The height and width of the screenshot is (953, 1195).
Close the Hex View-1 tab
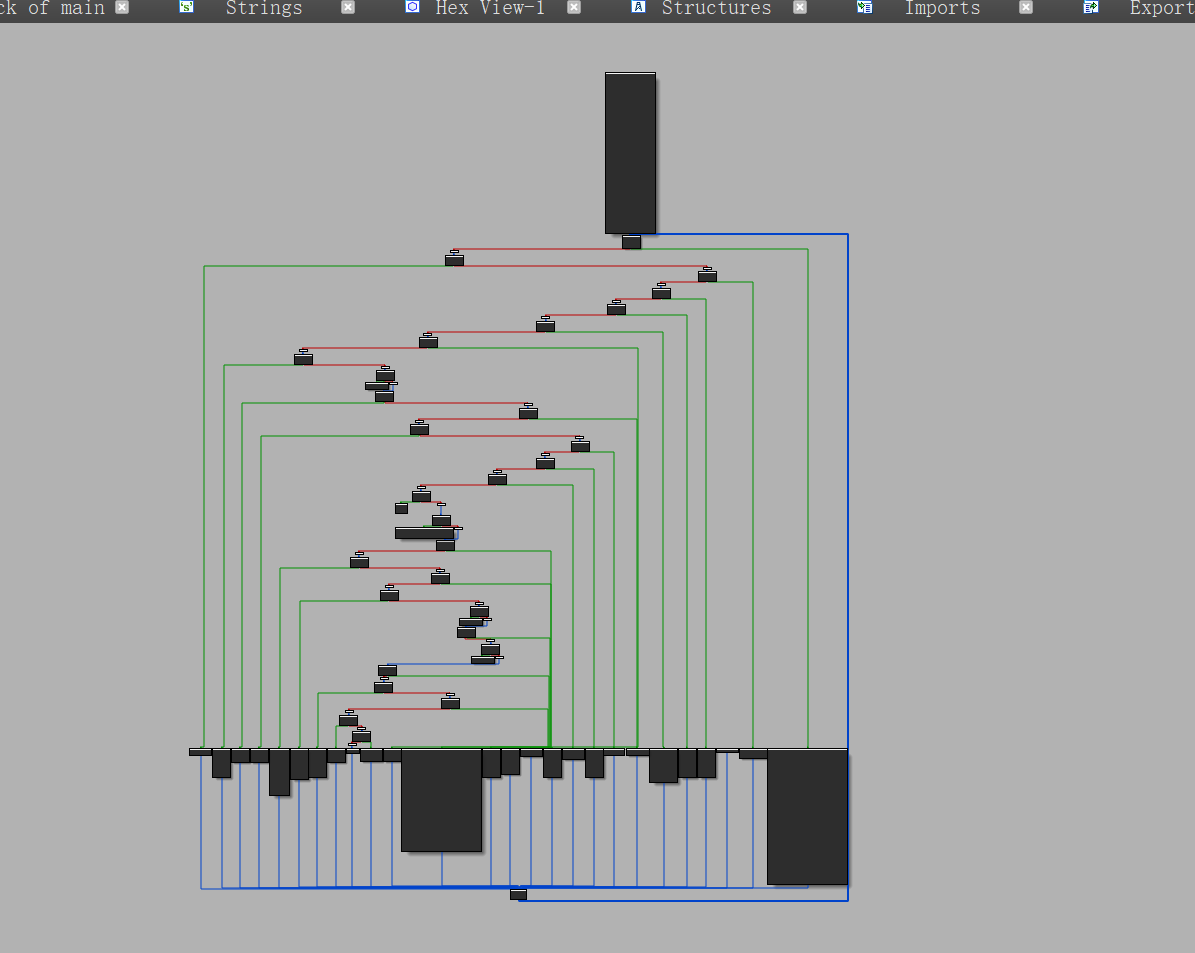574,7
